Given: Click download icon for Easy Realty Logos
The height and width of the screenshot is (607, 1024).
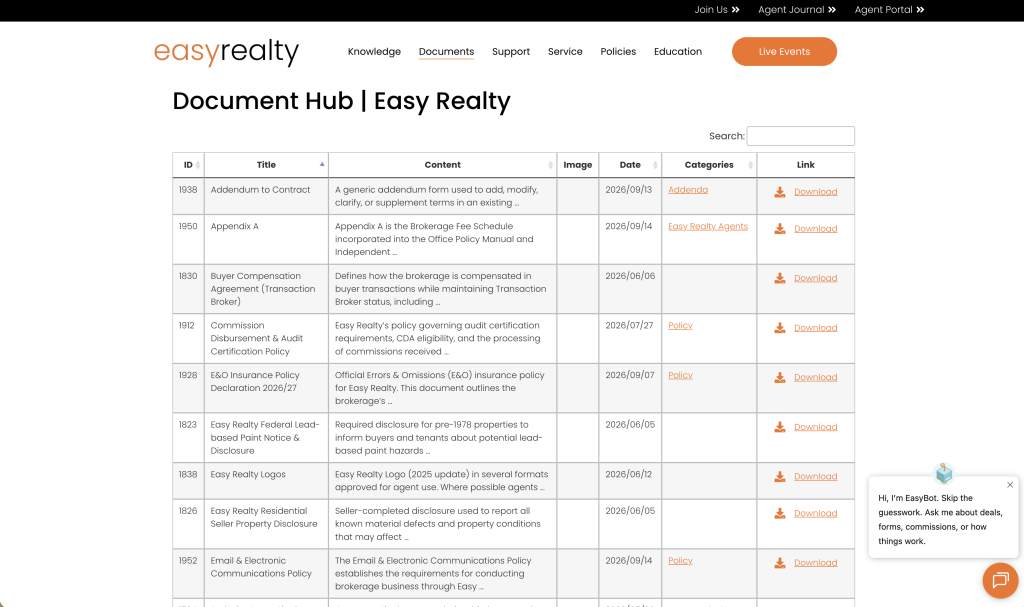Looking at the screenshot, I should point(780,477).
